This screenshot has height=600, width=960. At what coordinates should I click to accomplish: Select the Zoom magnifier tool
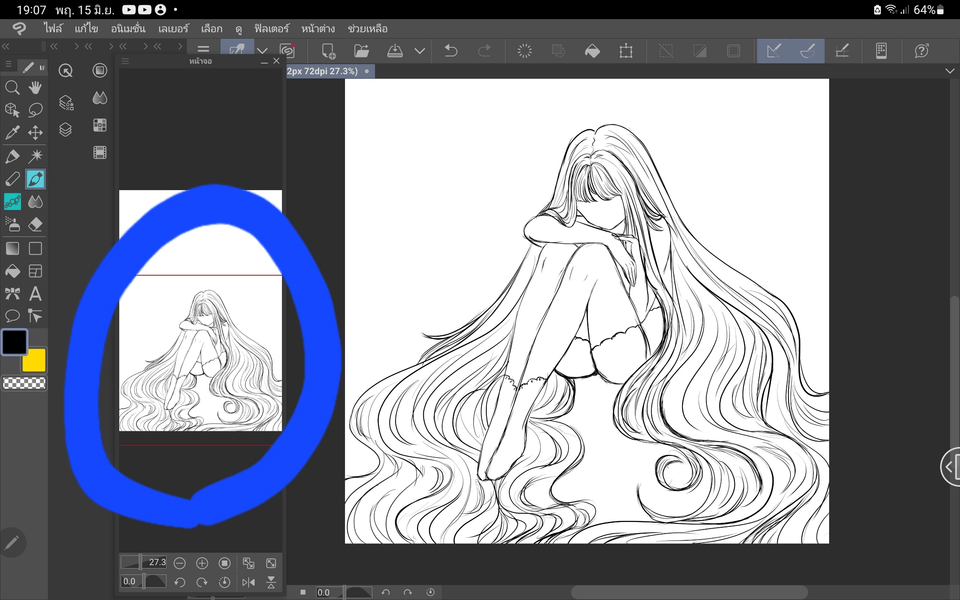(12, 88)
